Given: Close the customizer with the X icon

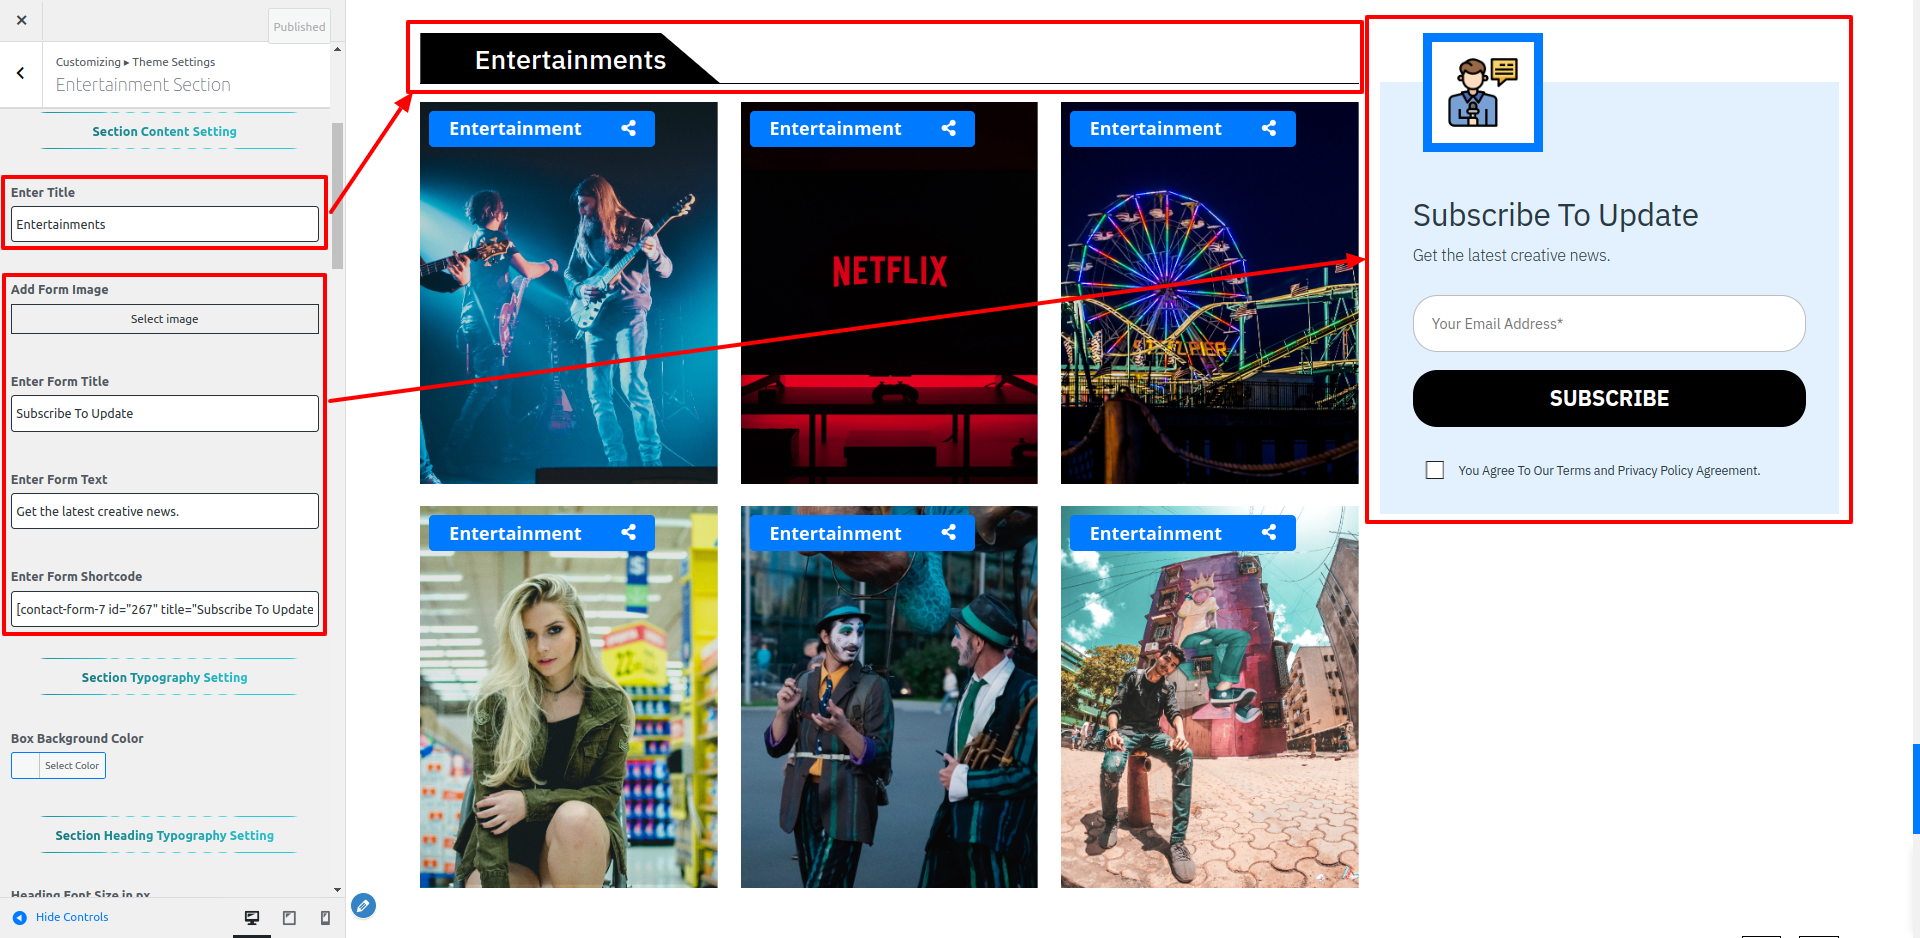Looking at the screenshot, I should click(21, 20).
